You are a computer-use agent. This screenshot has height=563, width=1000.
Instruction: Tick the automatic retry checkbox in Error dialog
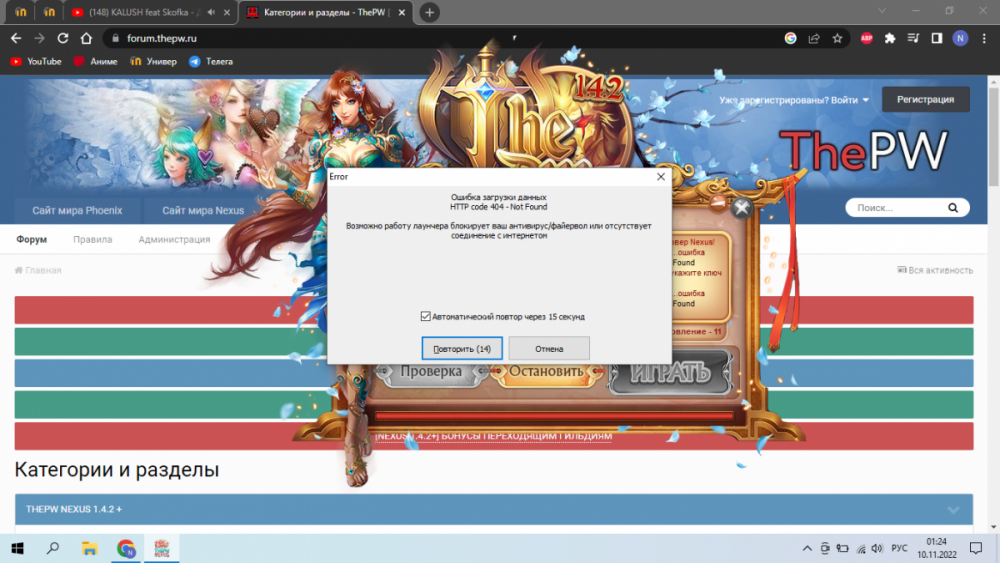(x=426, y=316)
